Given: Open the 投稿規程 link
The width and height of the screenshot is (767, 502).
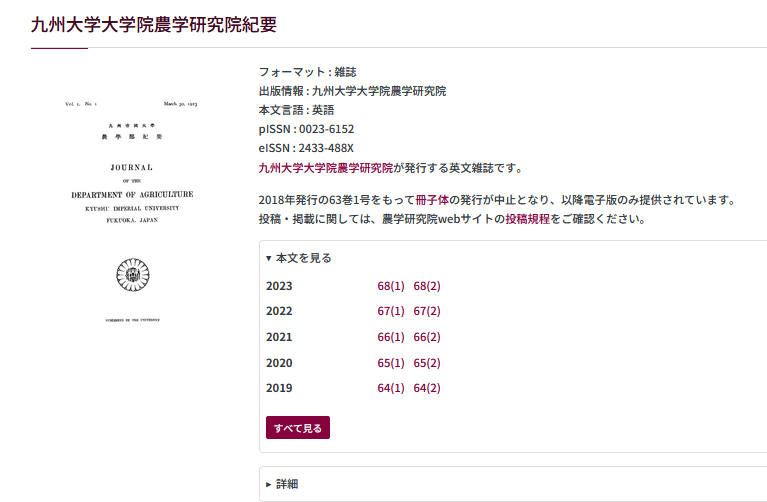Looking at the screenshot, I should point(528,219).
